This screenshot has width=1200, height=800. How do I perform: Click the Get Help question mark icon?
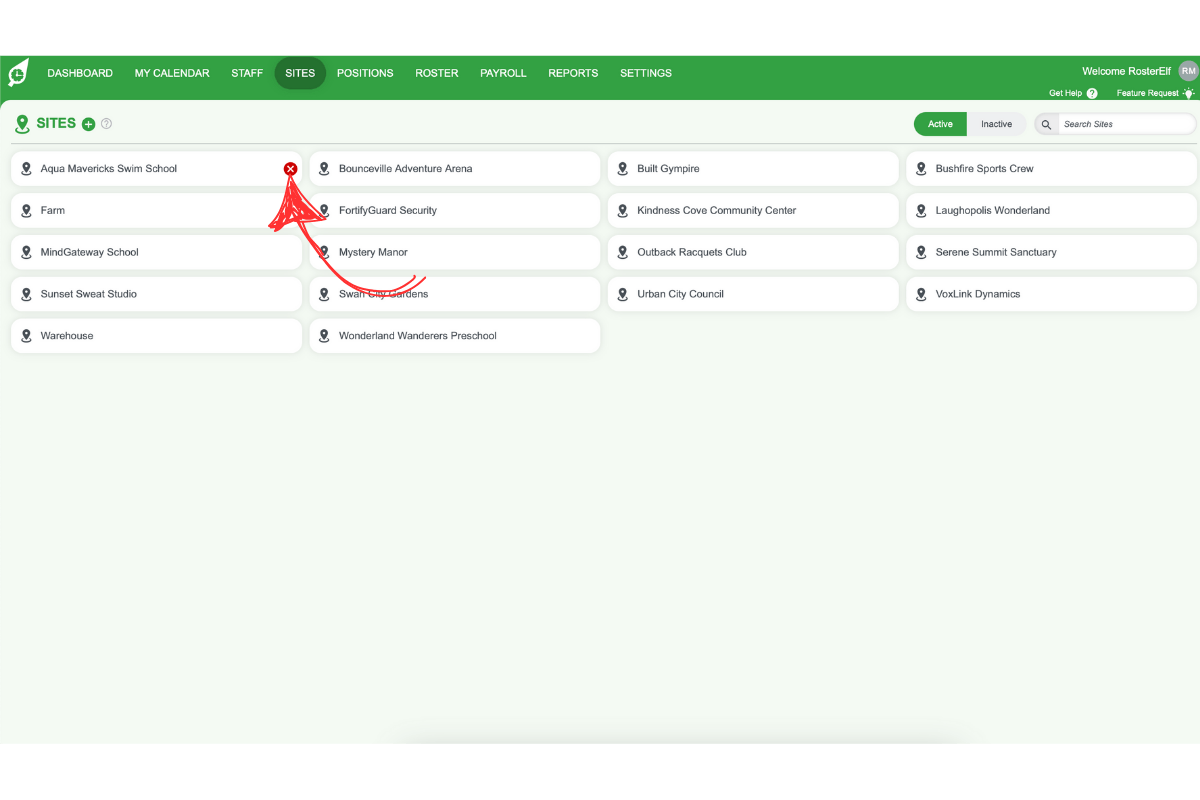(x=1094, y=93)
